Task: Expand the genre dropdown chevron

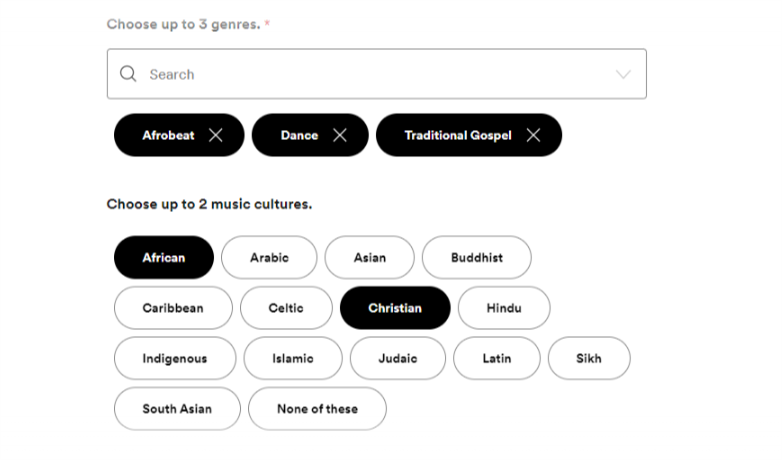Action: (623, 74)
